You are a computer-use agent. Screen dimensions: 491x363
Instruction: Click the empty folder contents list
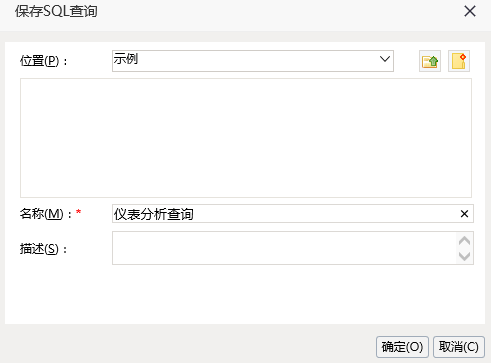[246, 138]
